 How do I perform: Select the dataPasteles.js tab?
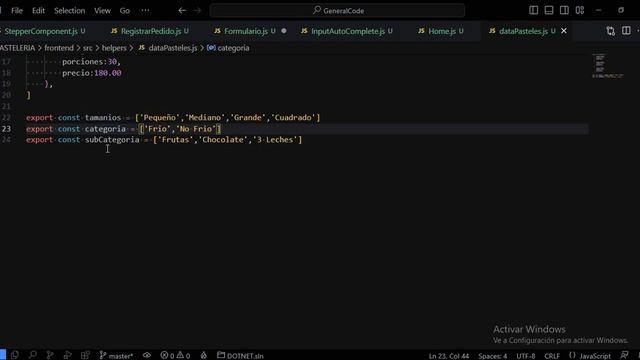(x=523, y=31)
